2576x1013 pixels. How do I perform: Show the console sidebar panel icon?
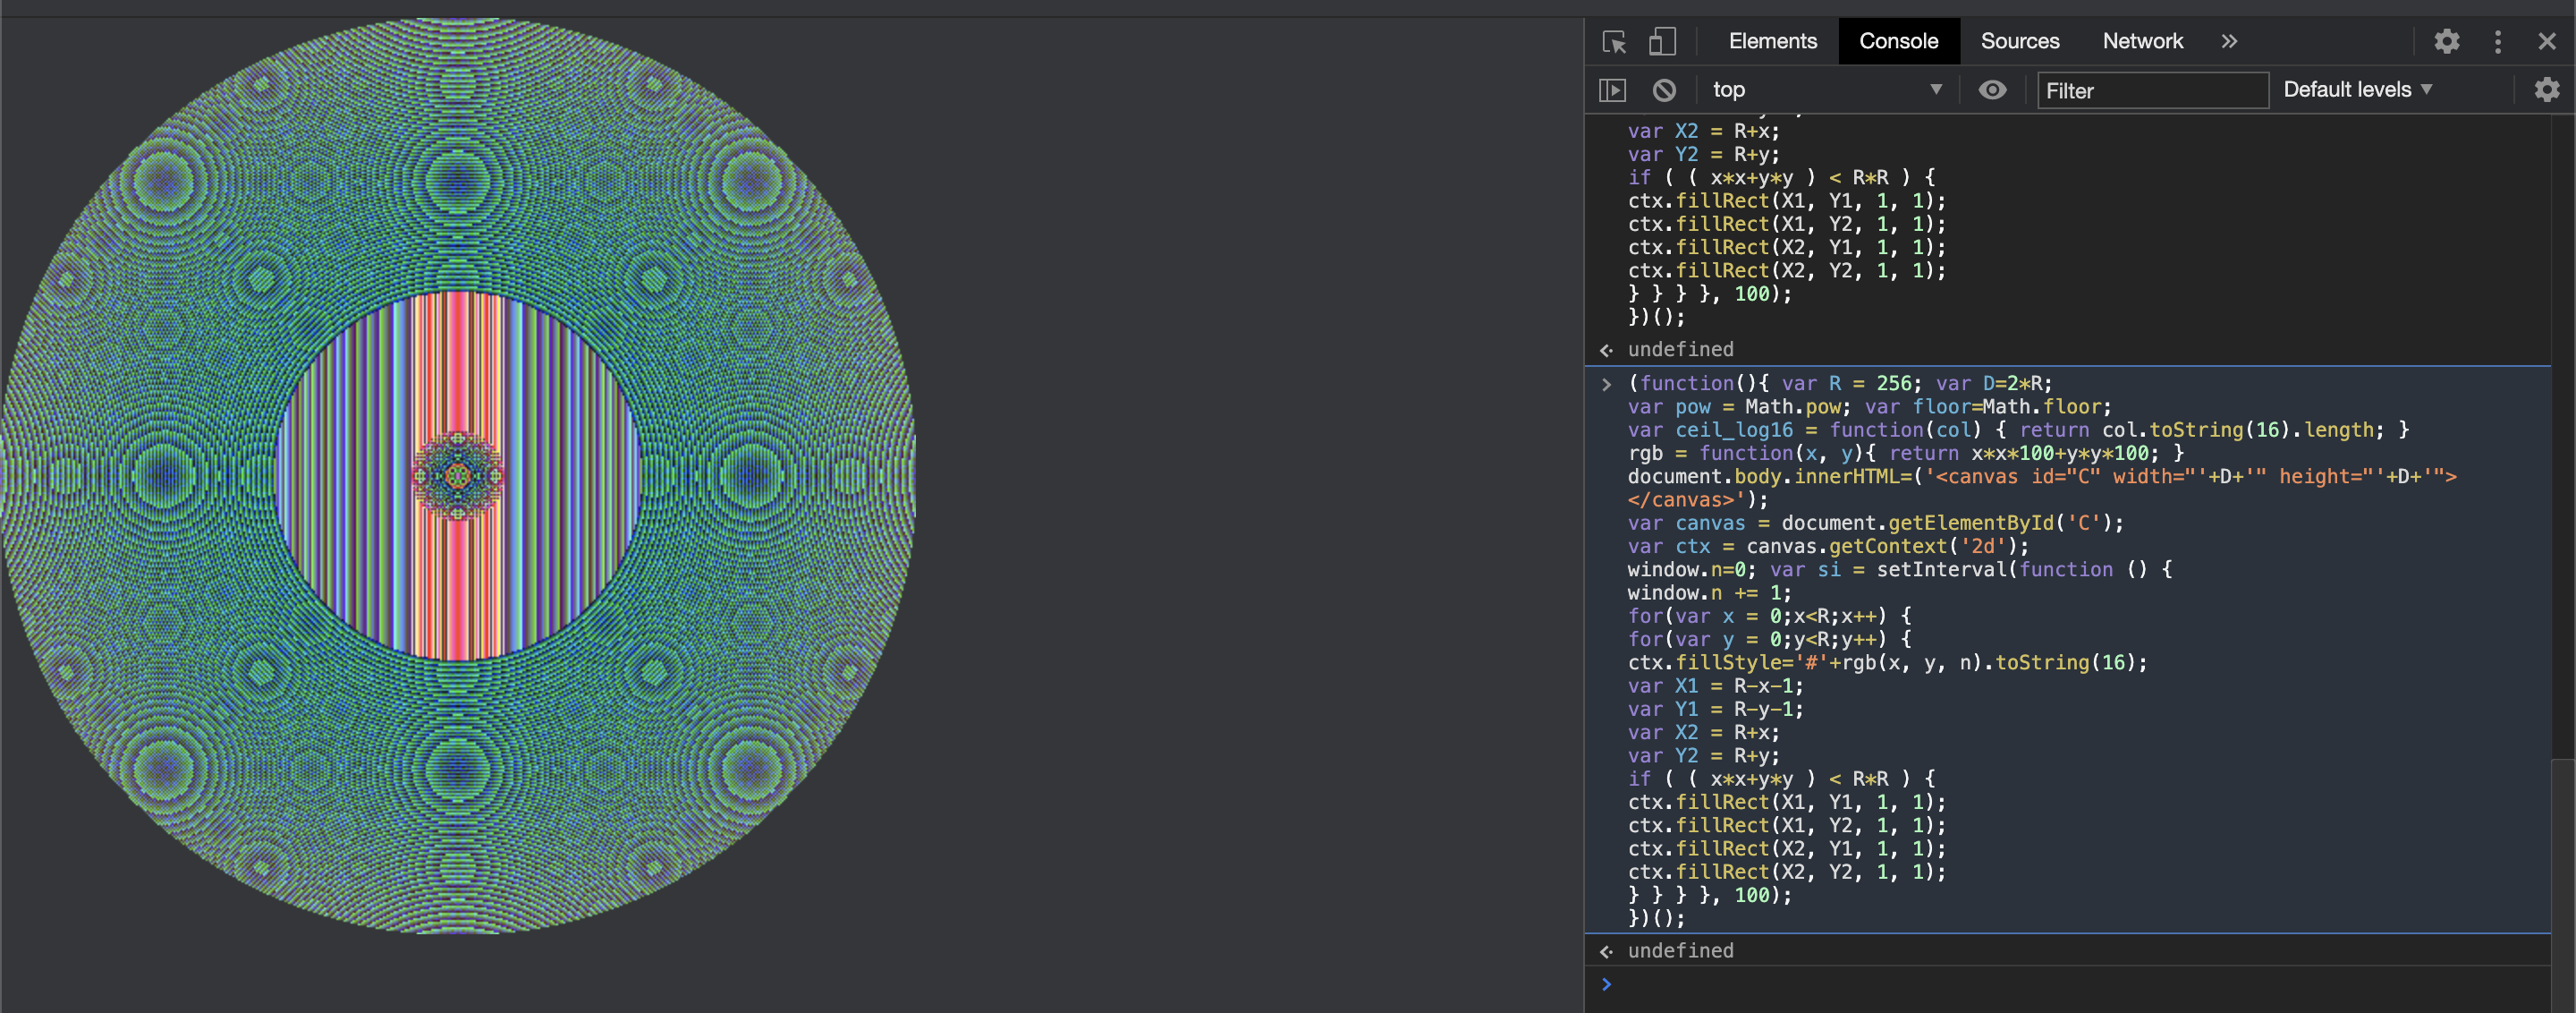(x=1612, y=90)
